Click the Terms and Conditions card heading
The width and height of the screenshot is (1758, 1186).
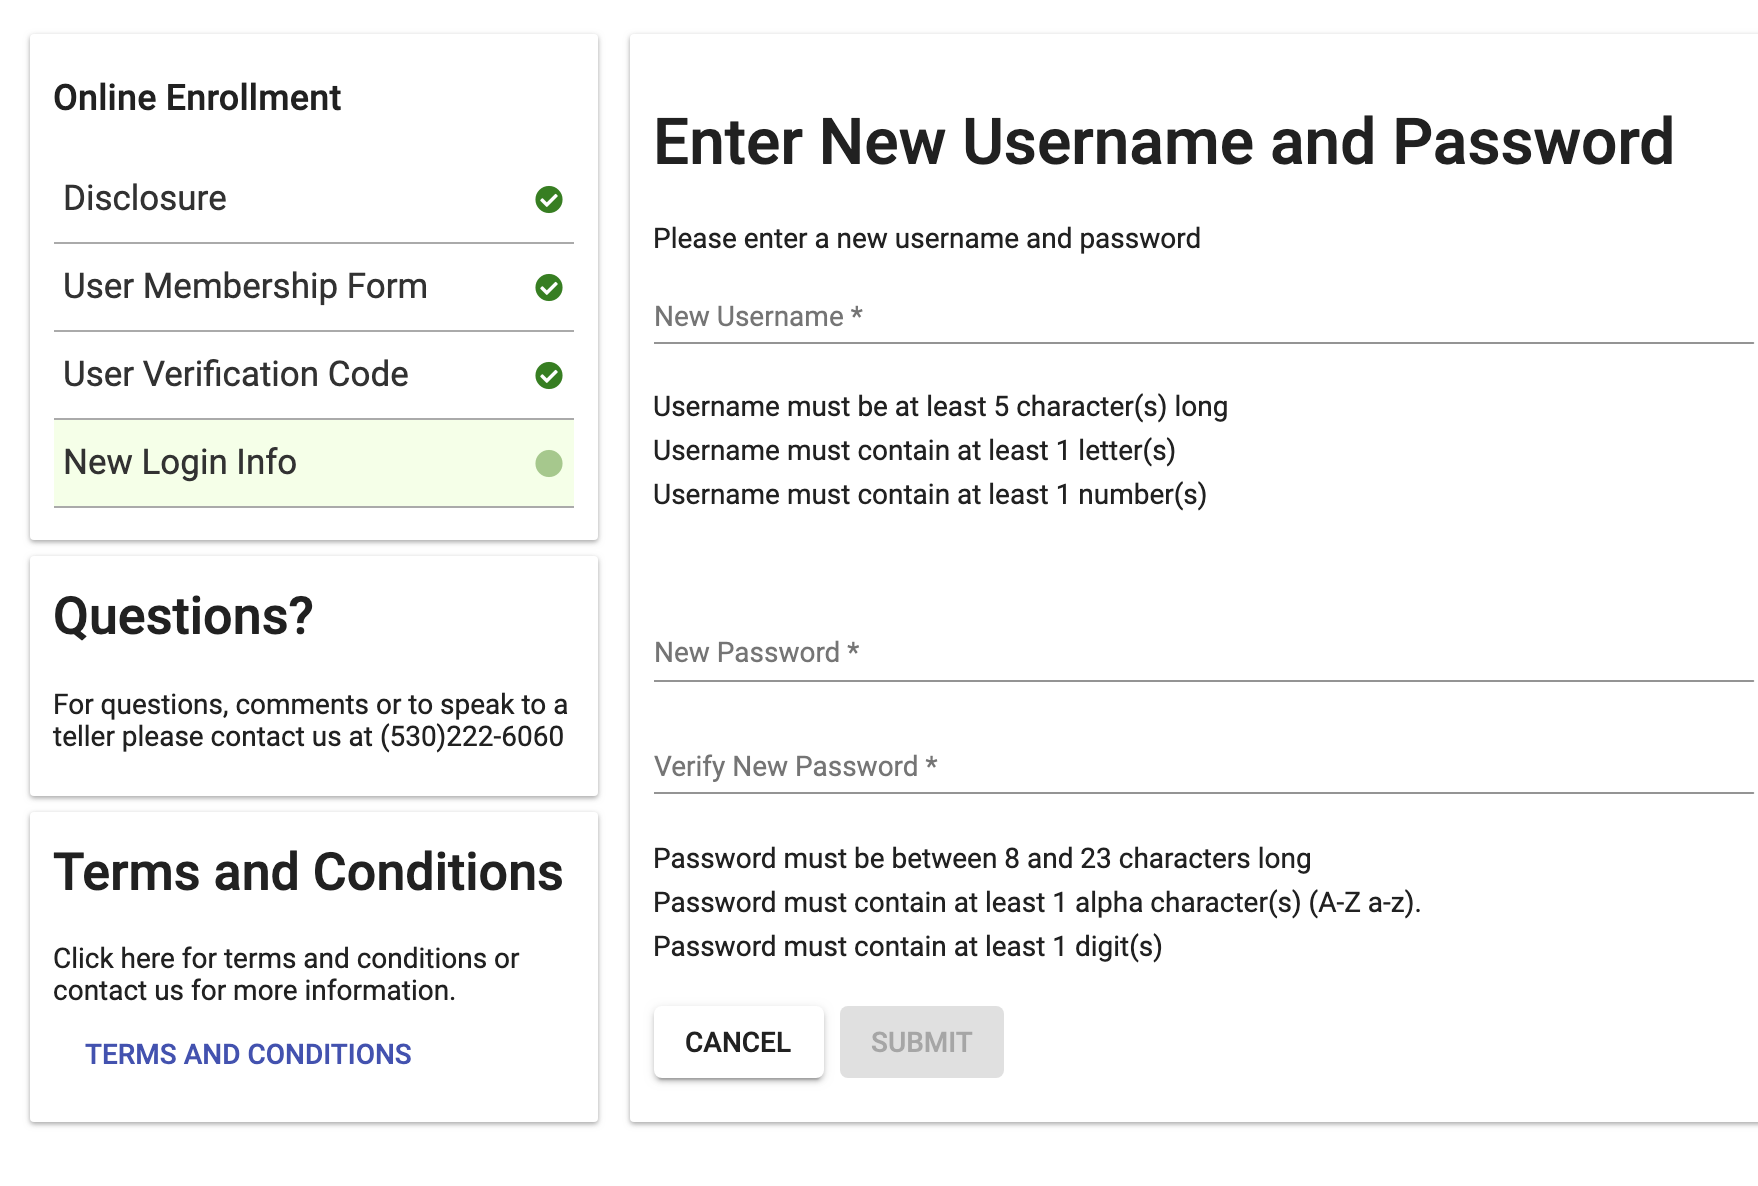tap(308, 872)
